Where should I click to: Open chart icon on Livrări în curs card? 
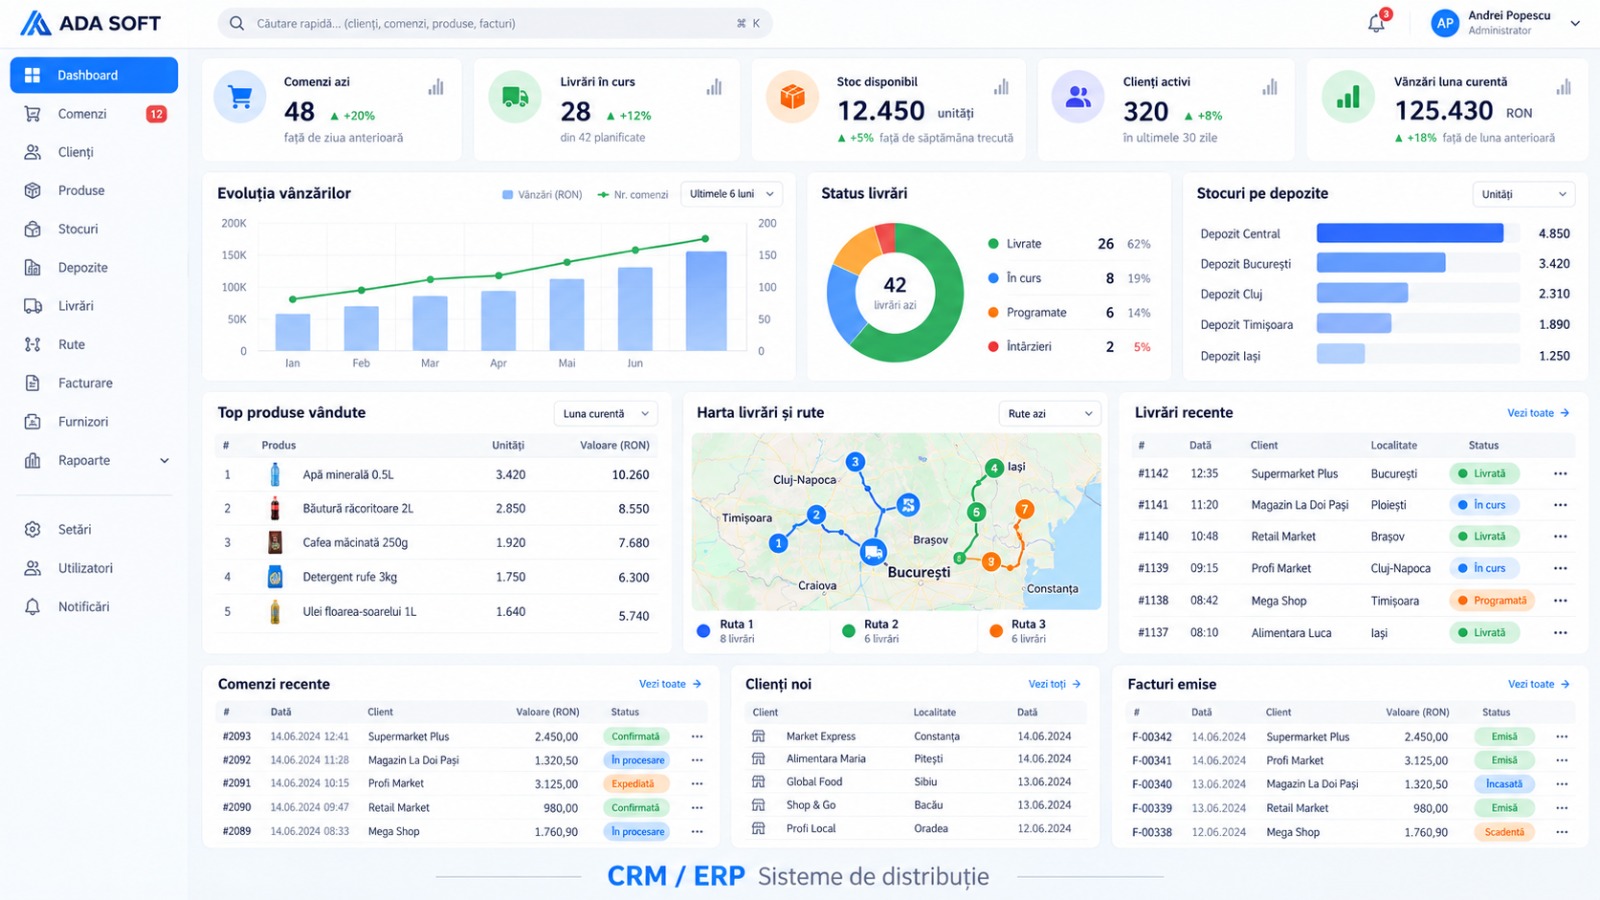coord(714,87)
